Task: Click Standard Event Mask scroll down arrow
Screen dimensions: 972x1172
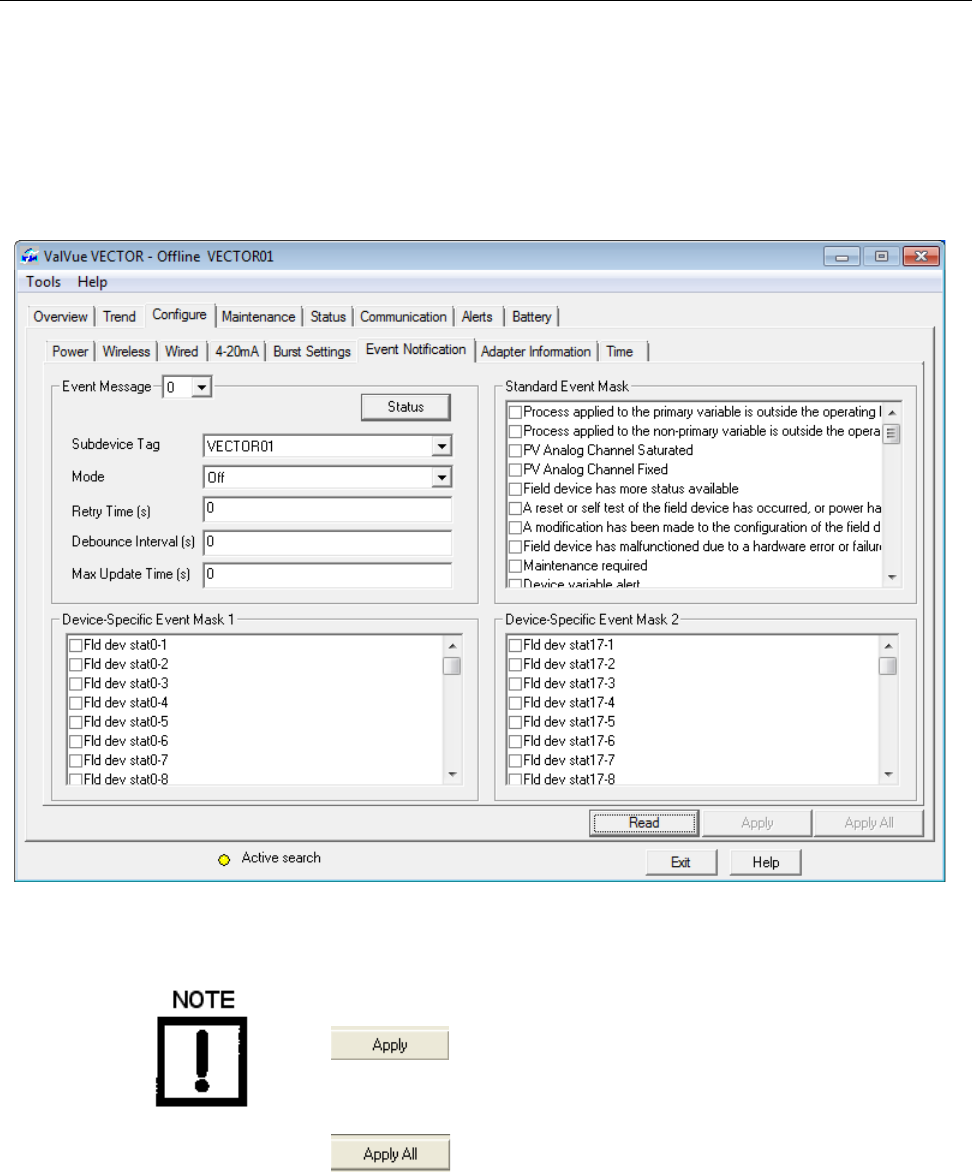Action: click(892, 578)
